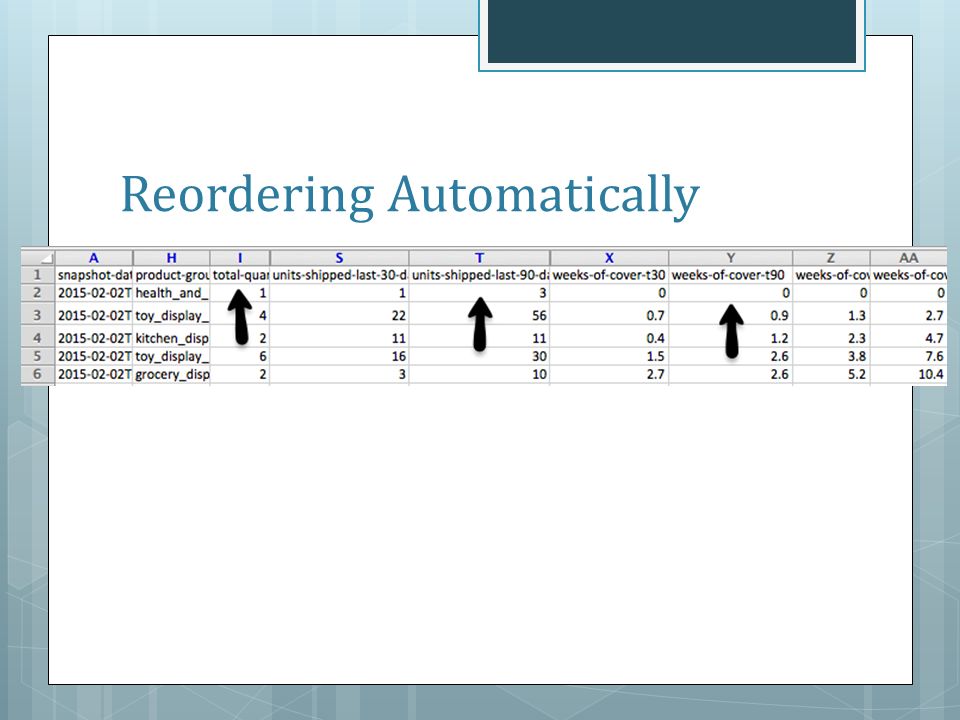Click the kitchen_disp product cell
The height and width of the screenshot is (720, 960).
[x=171, y=337]
